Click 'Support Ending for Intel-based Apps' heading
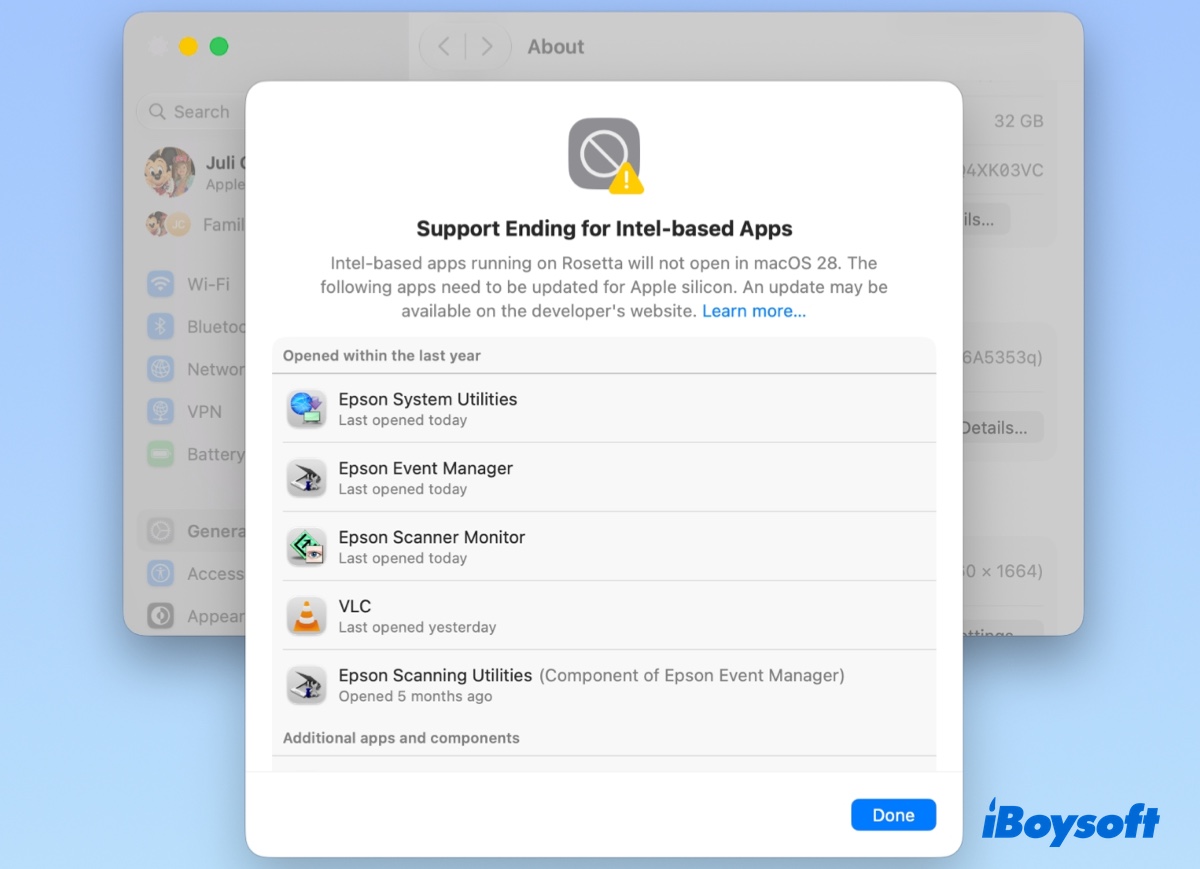The height and width of the screenshot is (869, 1200). click(604, 228)
